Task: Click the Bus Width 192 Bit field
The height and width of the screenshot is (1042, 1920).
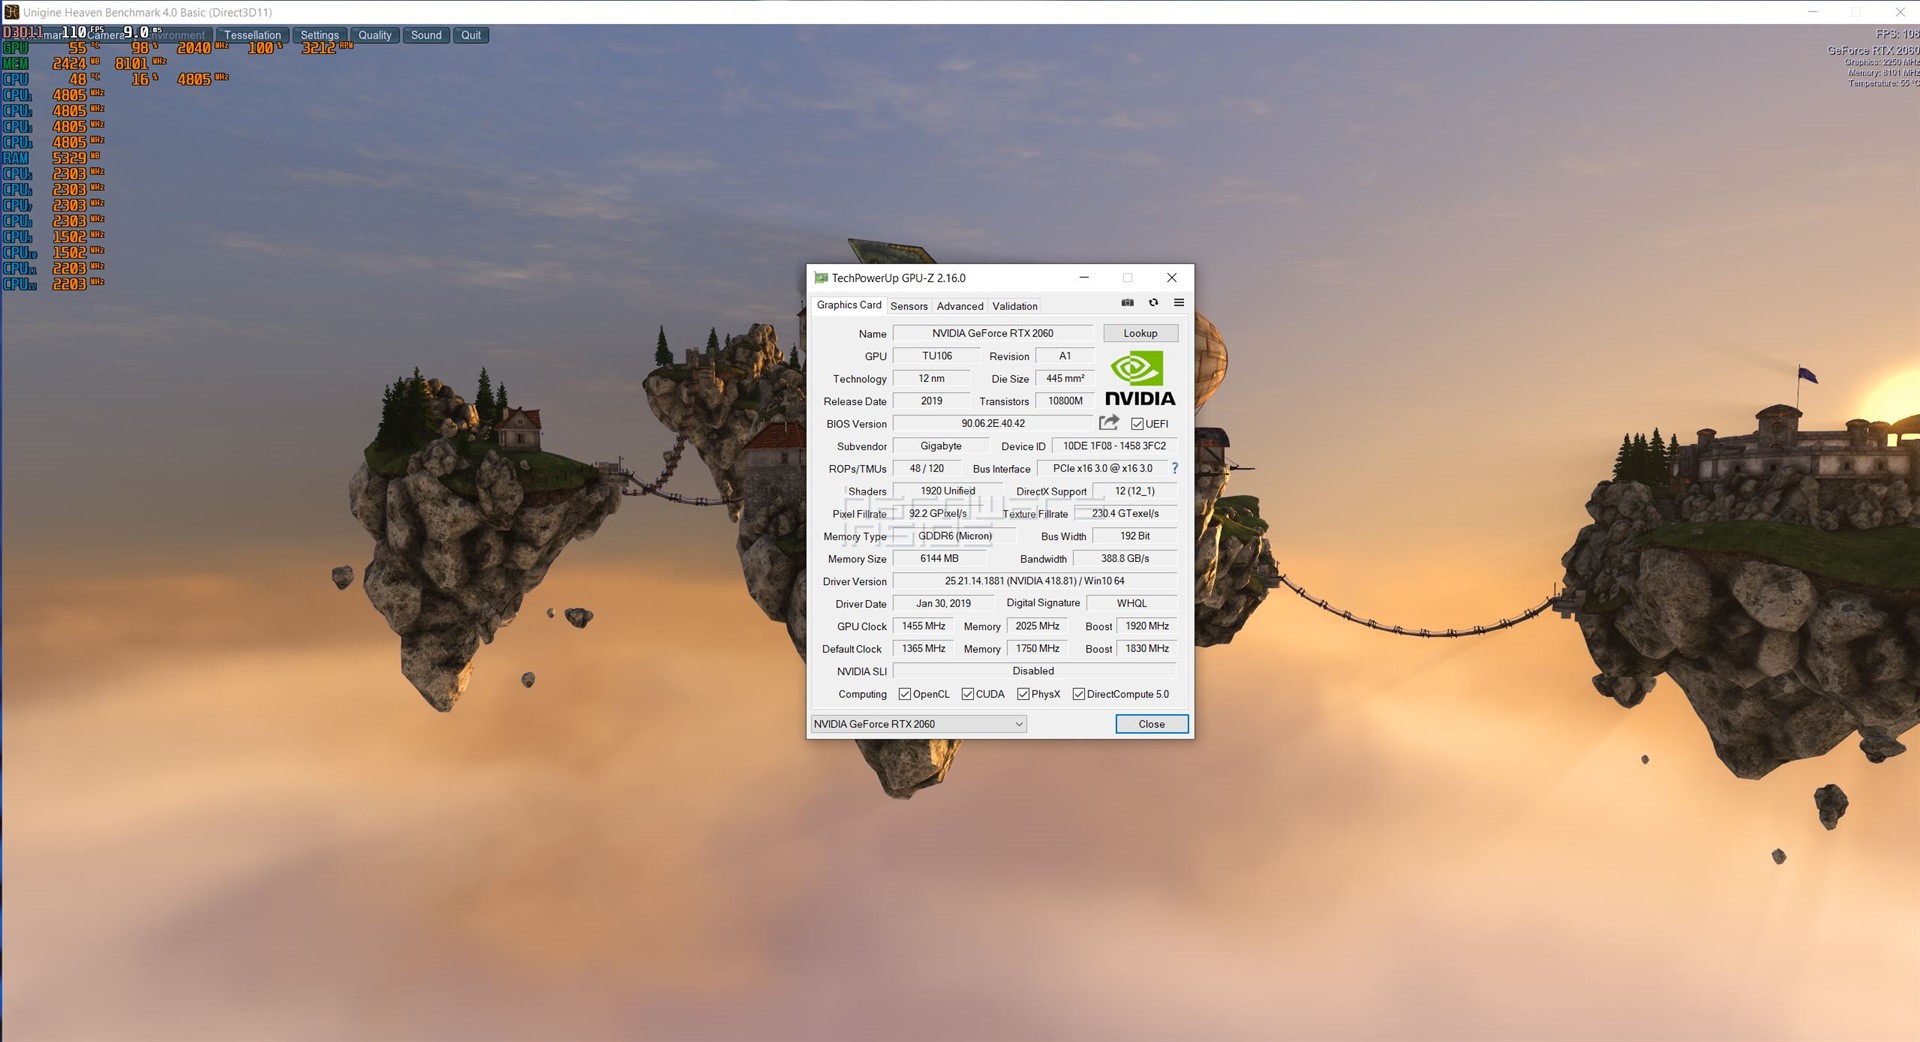Action: 1135,536
